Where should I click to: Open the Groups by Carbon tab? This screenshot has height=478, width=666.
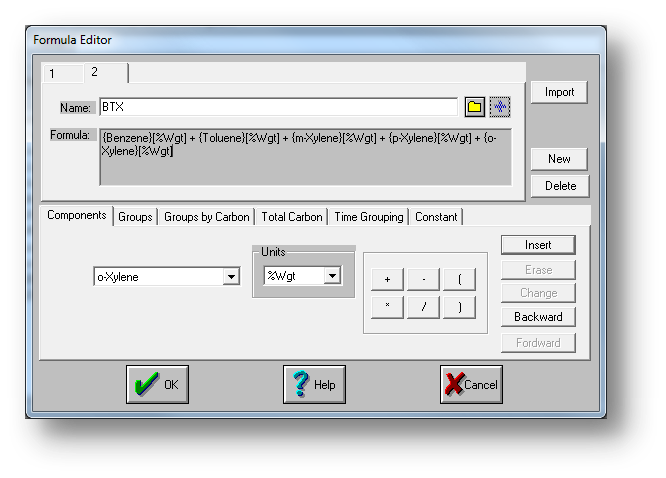click(207, 217)
